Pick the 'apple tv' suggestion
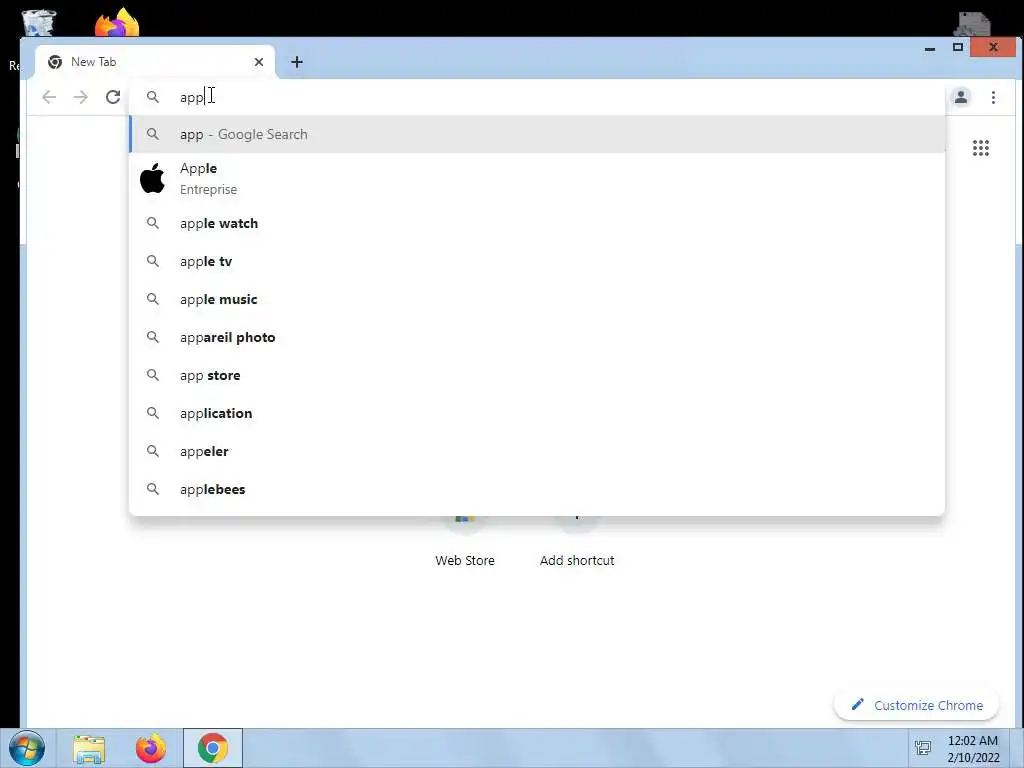Screen dimensions: 1024x768 click(537, 261)
